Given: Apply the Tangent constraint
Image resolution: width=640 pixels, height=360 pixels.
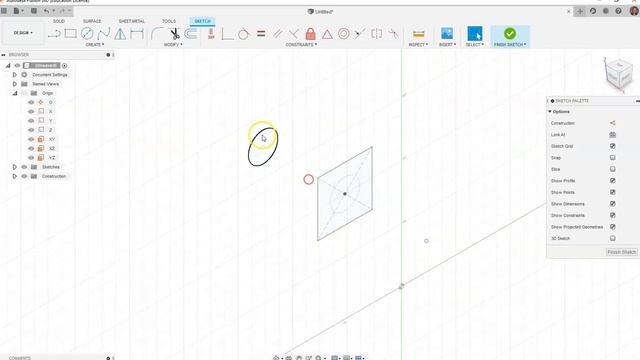Looking at the screenshot, I should (x=244, y=33).
